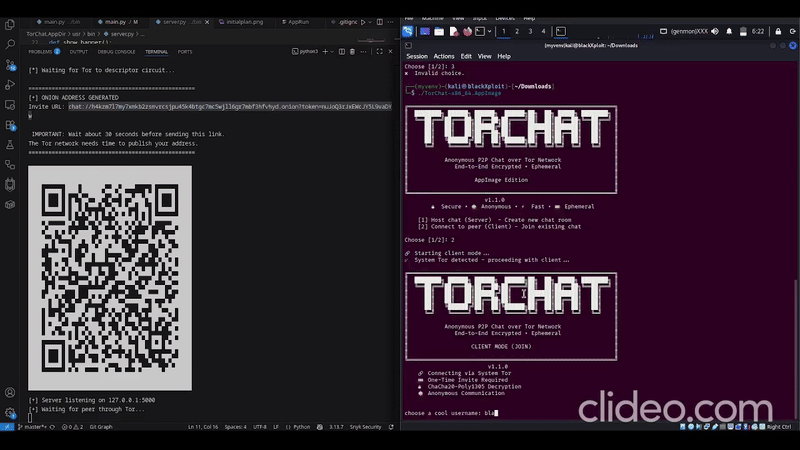Open the Manage gear in VS Code
This screenshot has height=450, width=800.
(x=10, y=413)
